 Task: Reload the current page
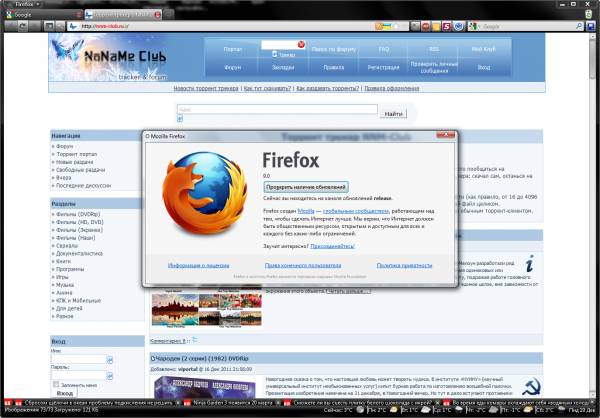pos(23,26)
